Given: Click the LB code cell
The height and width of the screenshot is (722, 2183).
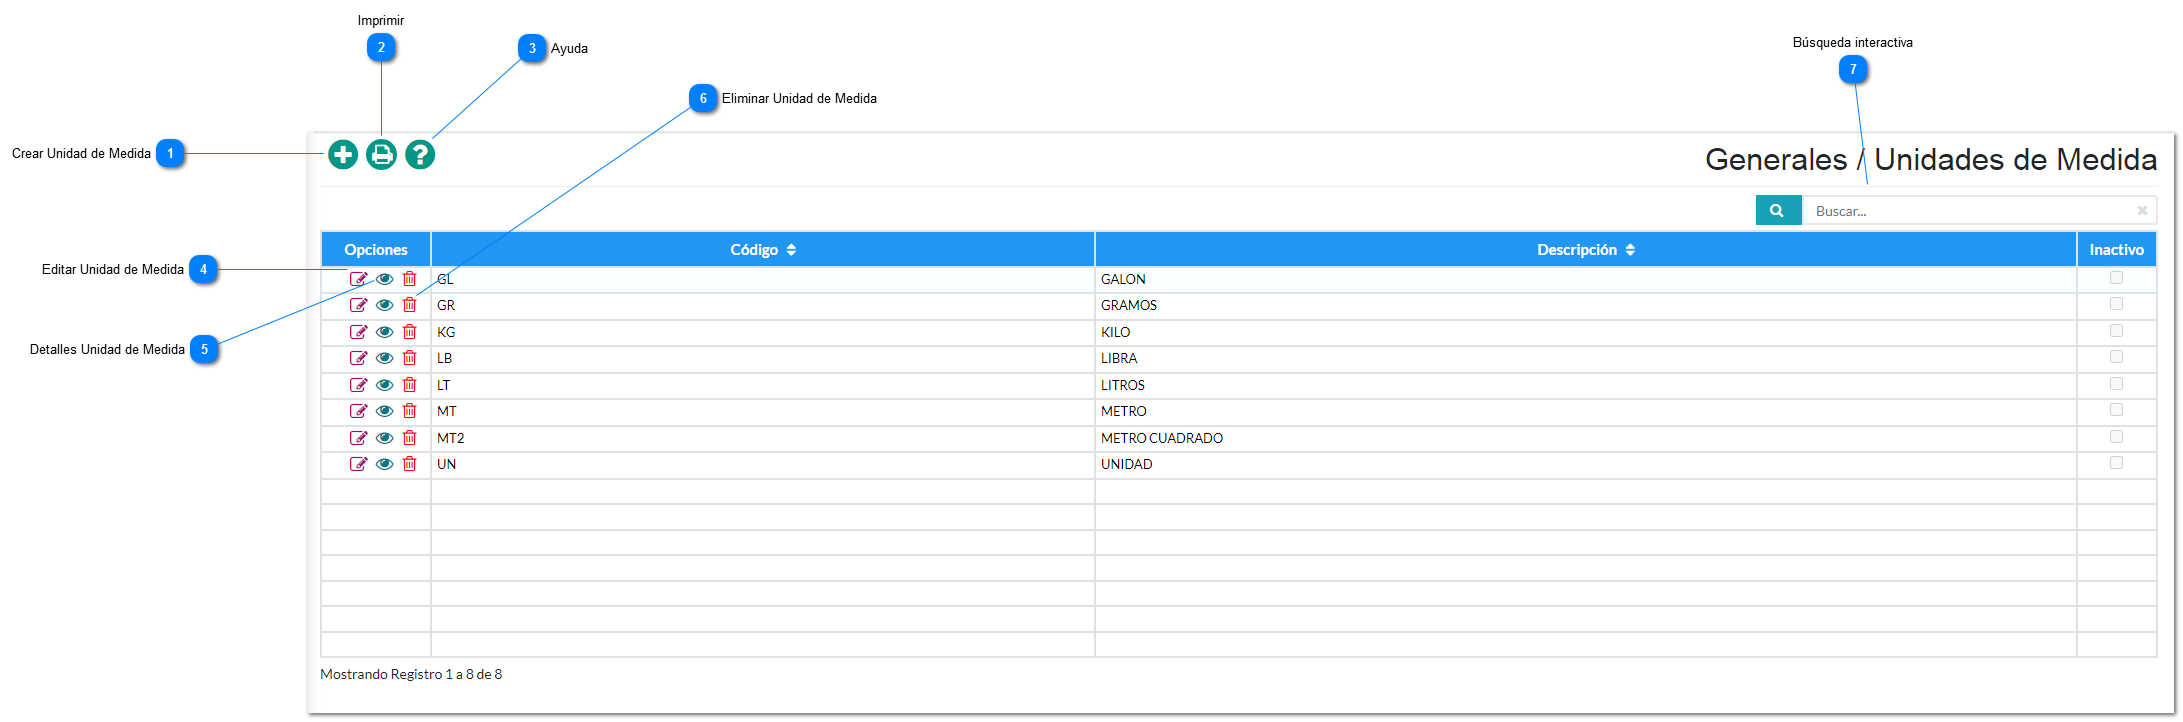Looking at the screenshot, I should pyautogui.click(x=763, y=358).
